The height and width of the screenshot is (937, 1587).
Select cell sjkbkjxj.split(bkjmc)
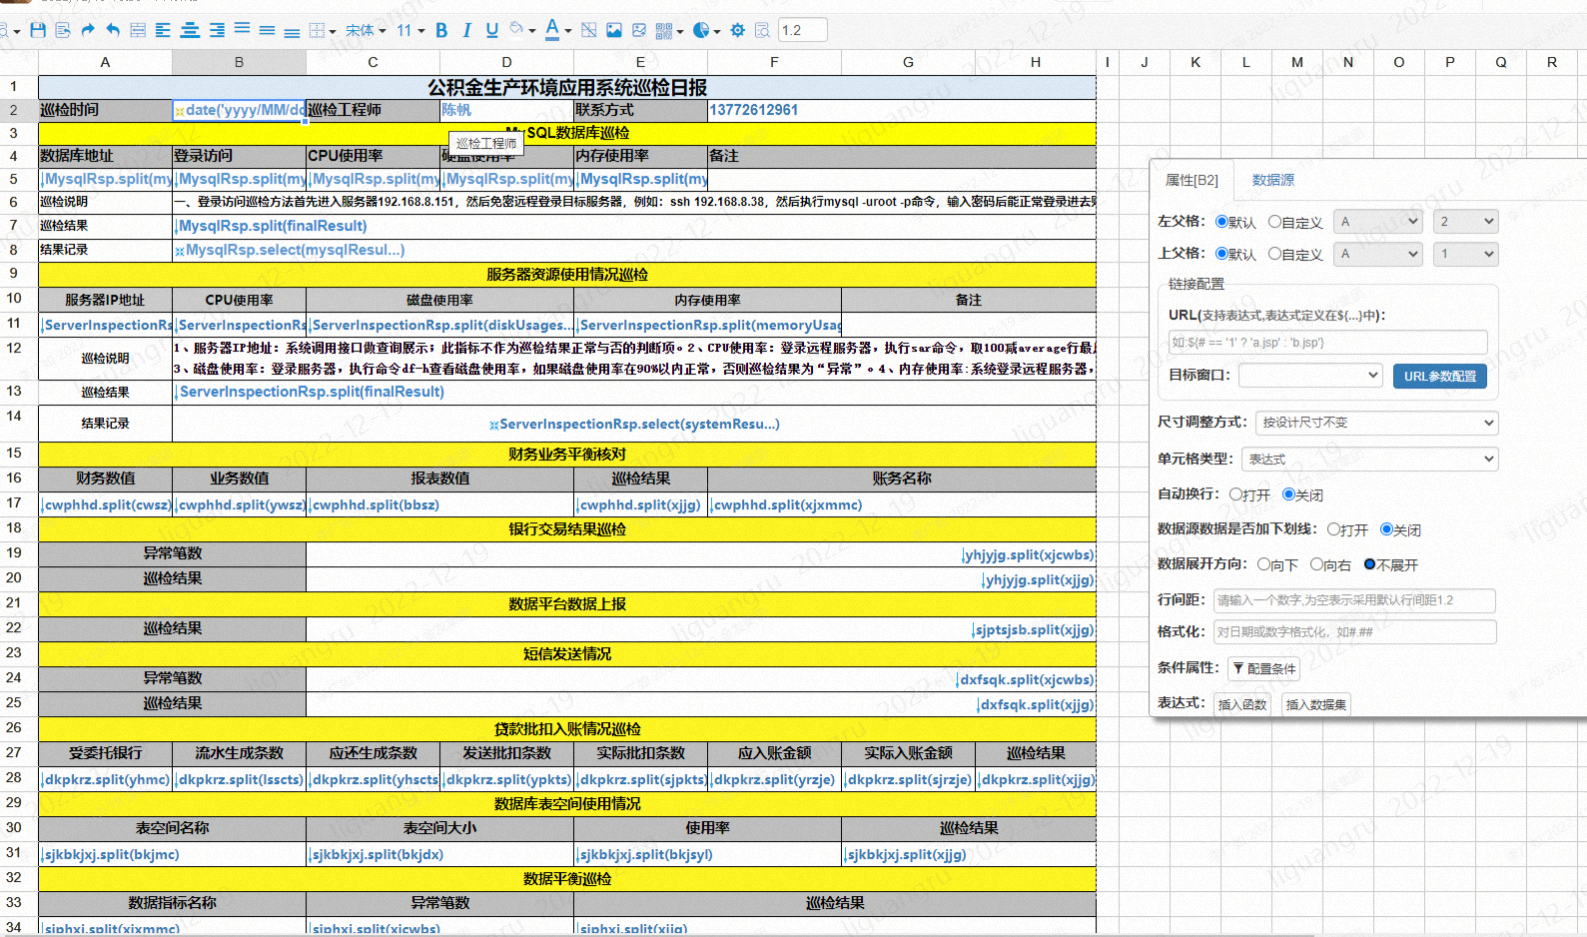click(172, 854)
